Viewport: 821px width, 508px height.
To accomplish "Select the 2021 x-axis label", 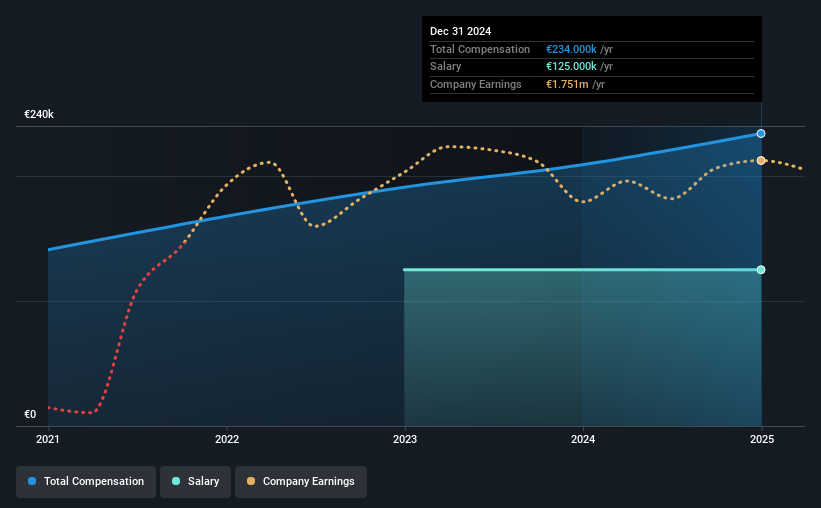I will [x=48, y=439].
